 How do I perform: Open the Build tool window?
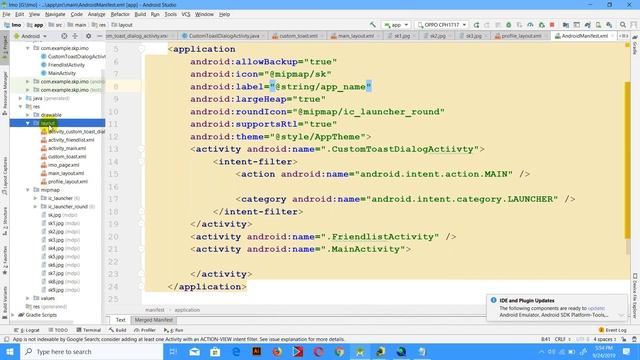pyautogui.click(x=118, y=330)
